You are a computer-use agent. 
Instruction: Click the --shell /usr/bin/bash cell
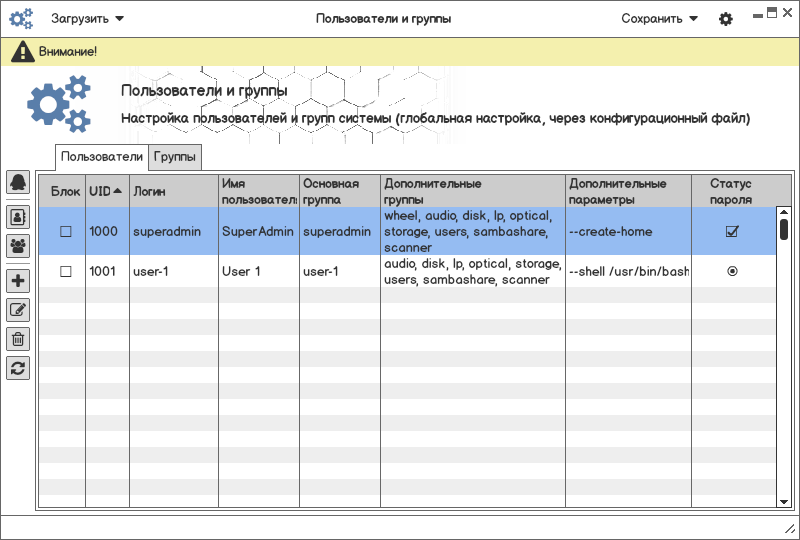coord(629,271)
